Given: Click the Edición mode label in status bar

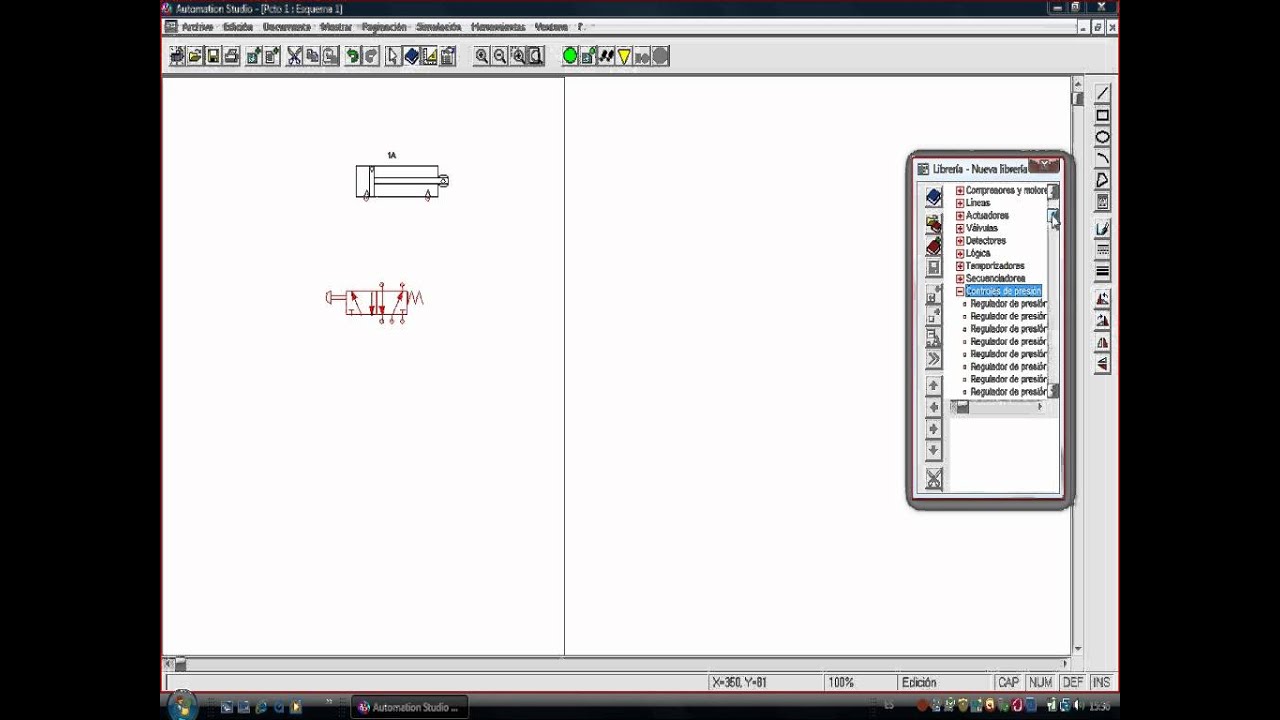Looking at the screenshot, I should (x=919, y=682).
